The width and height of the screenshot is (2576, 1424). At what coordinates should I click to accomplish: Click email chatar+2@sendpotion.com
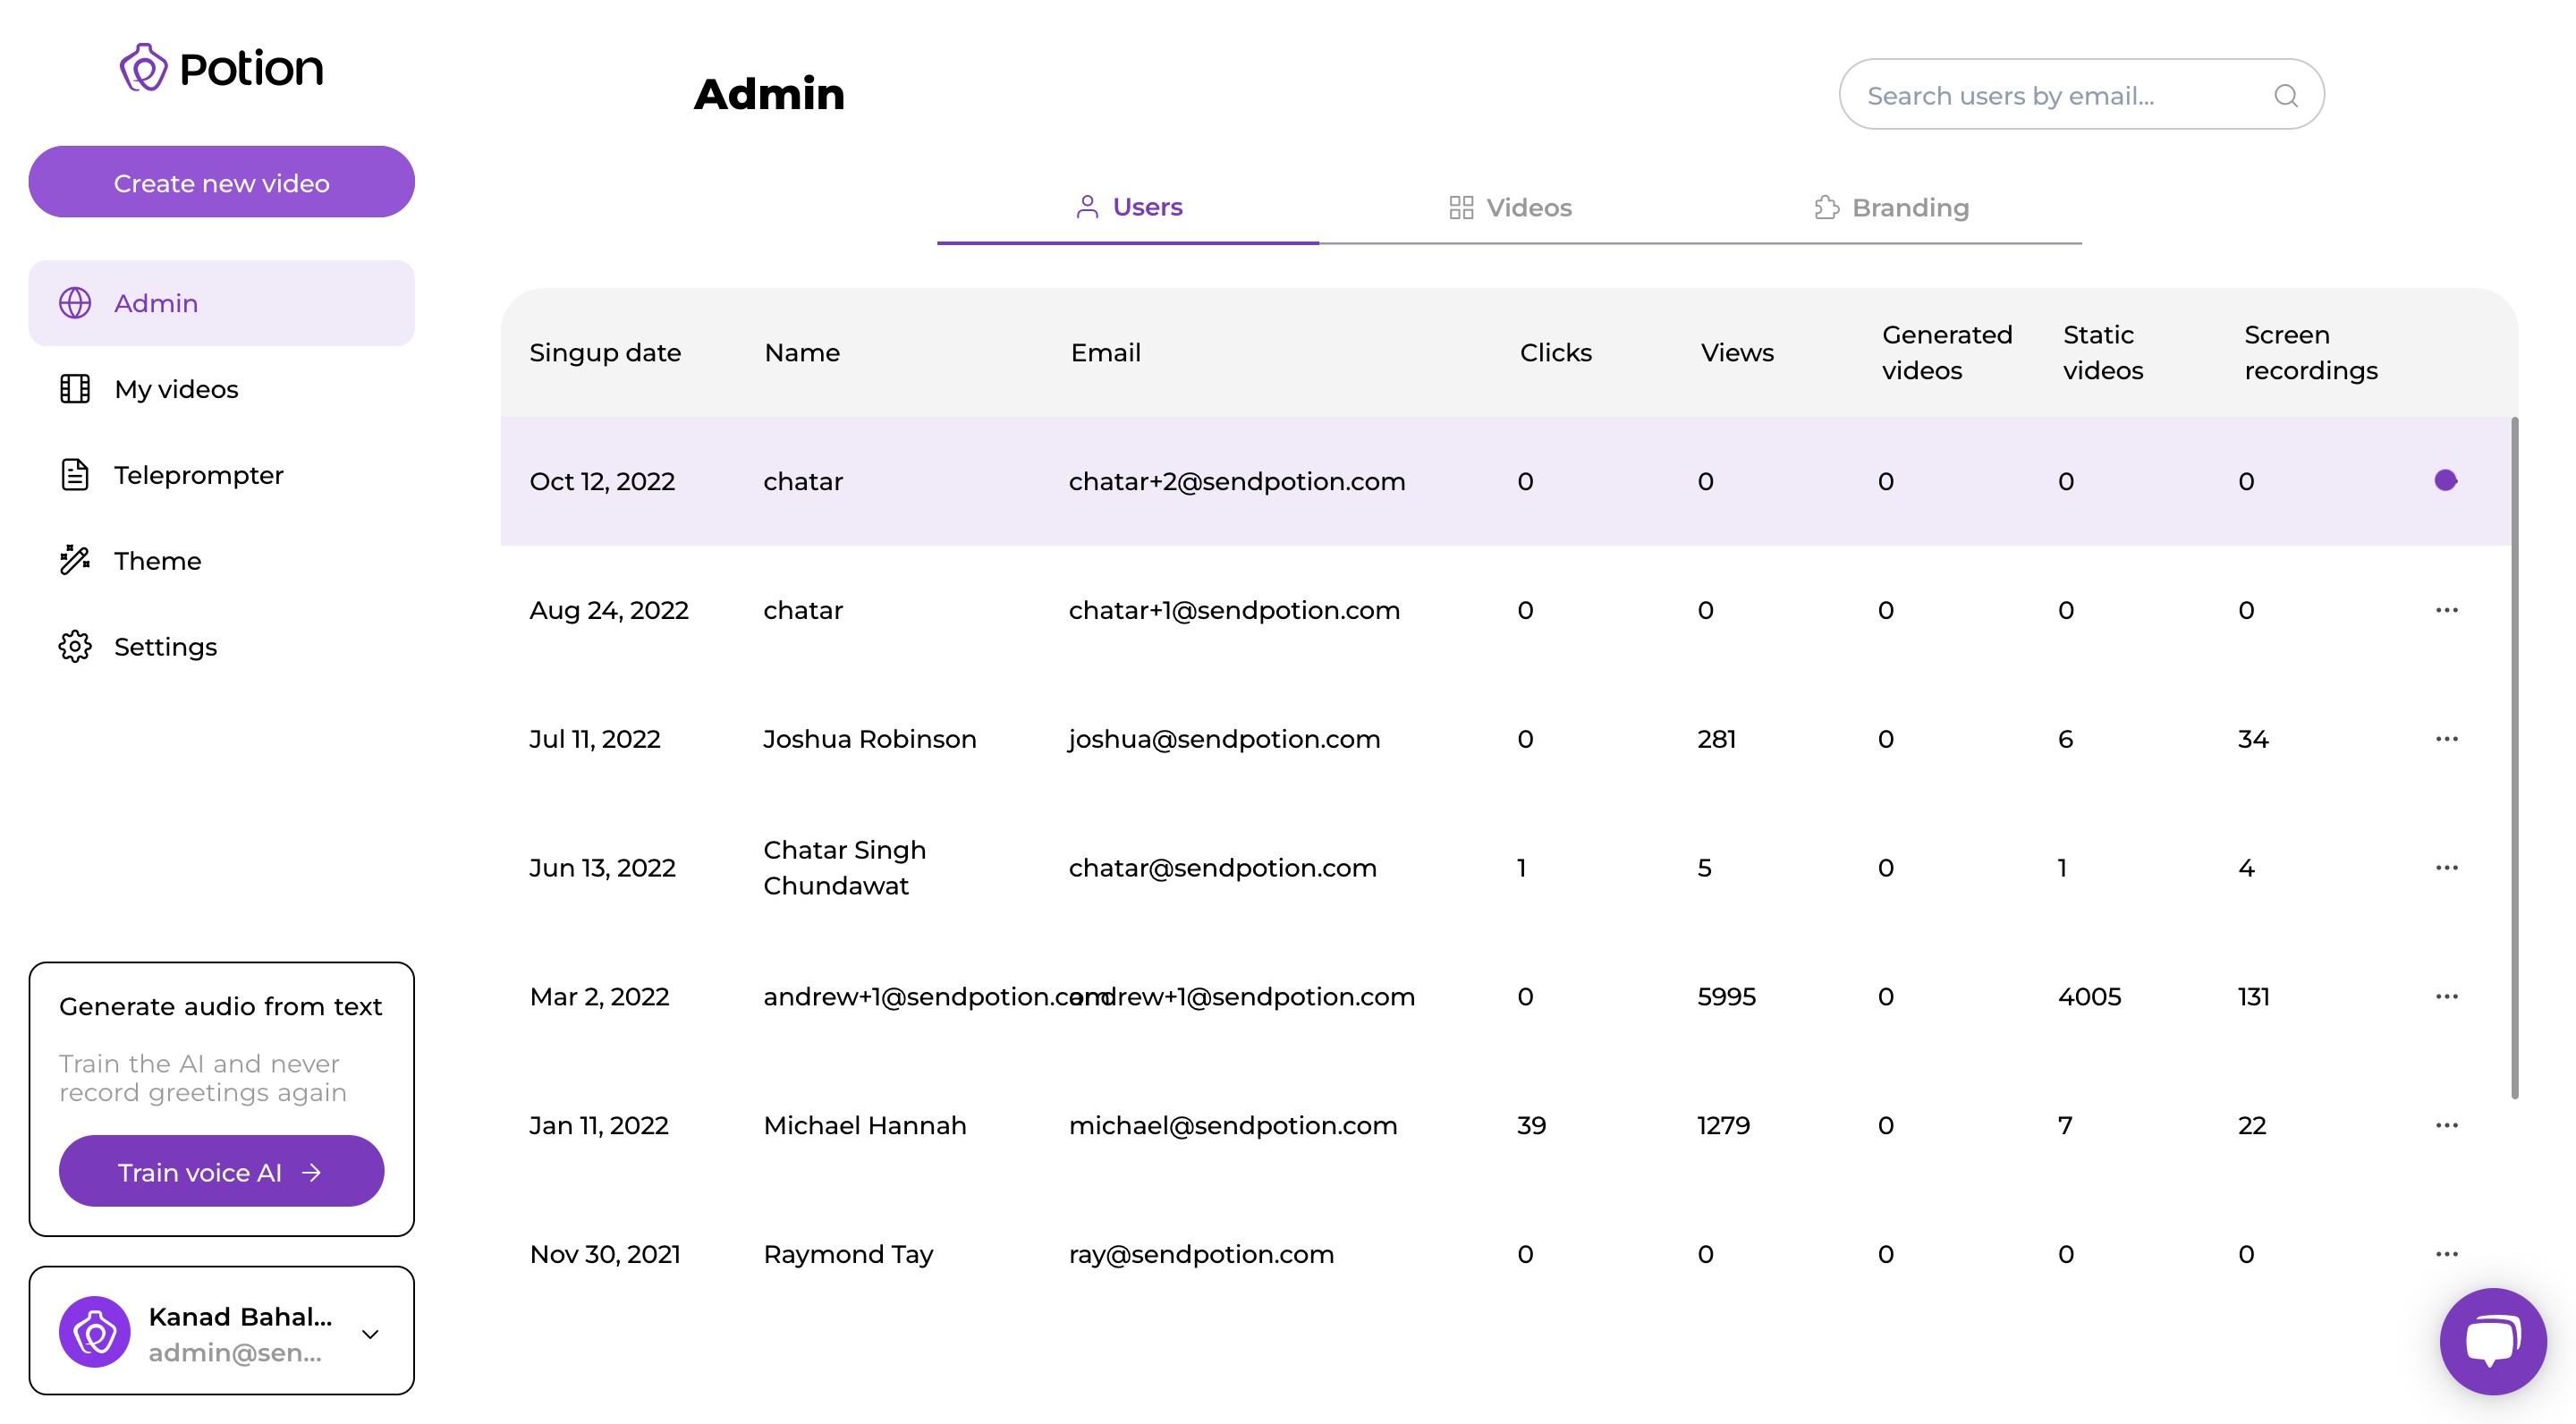pos(1237,481)
